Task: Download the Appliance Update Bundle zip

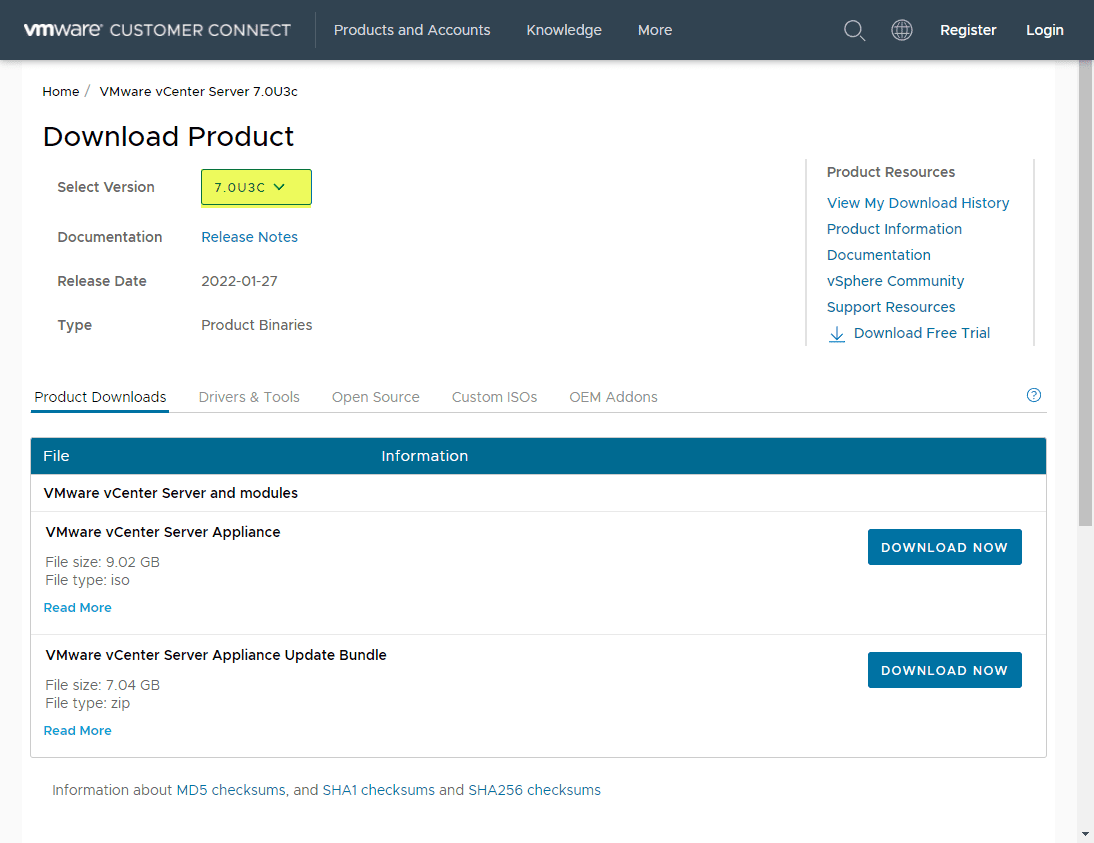Action: click(x=944, y=670)
